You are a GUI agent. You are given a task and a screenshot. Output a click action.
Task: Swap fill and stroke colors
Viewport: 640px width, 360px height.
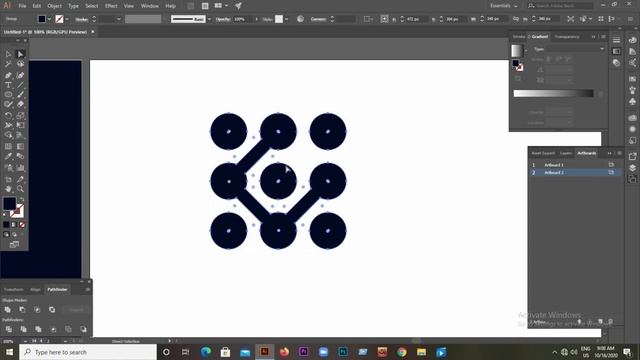point(22,200)
